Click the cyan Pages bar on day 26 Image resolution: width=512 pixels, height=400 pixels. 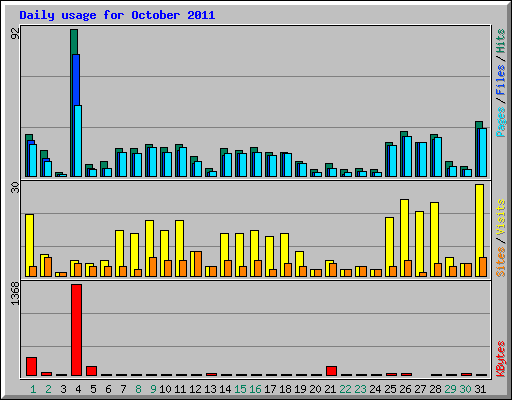408,156
